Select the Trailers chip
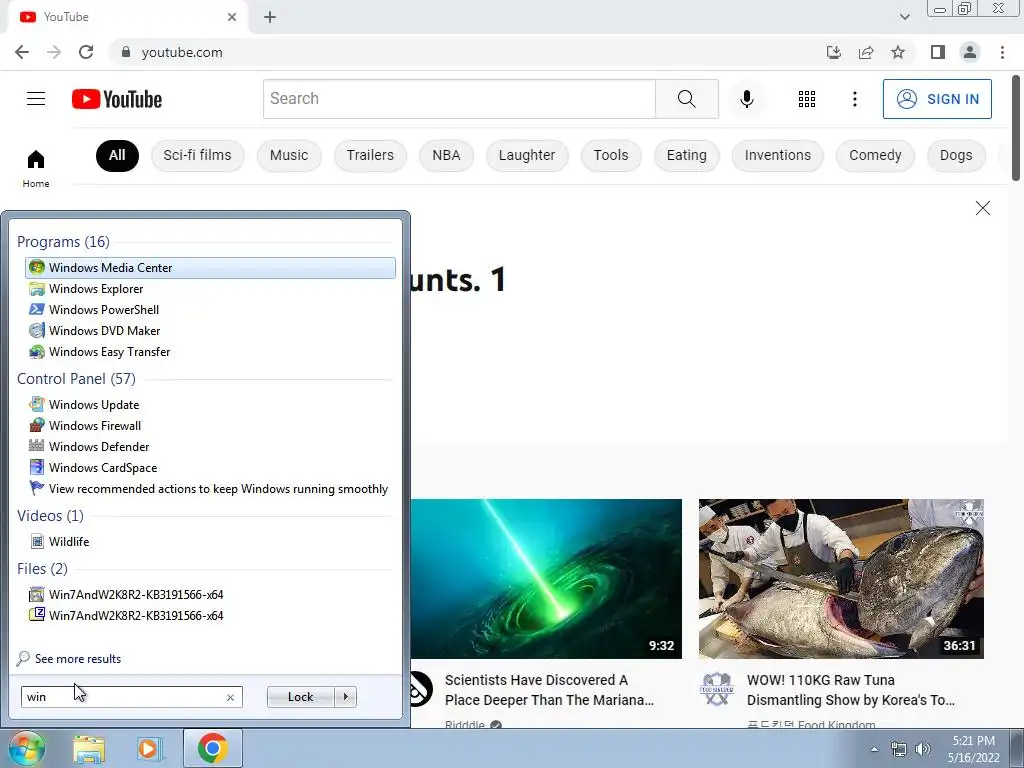 pyautogui.click(x=370, y=155)
